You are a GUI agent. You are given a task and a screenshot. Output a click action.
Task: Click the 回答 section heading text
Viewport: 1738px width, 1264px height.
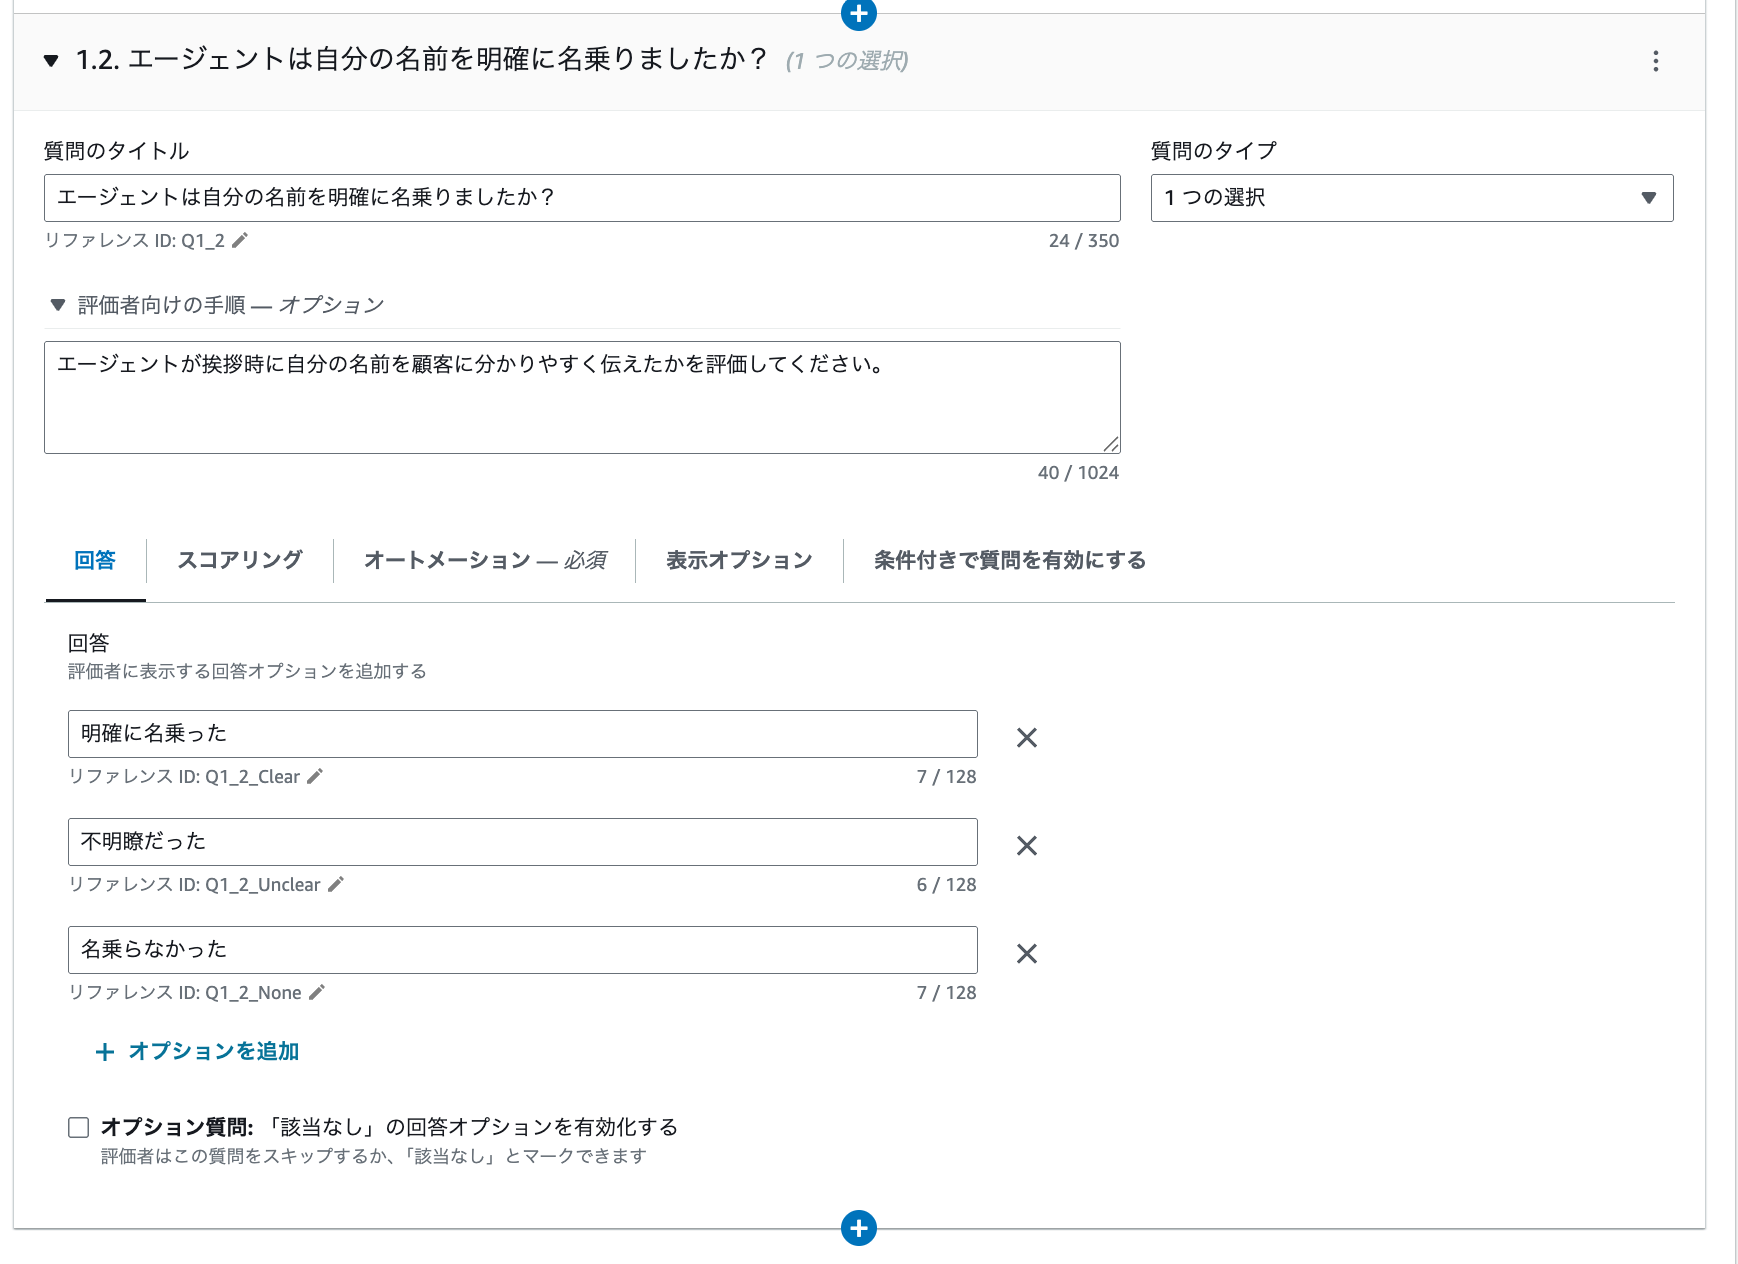click(88, 643)
